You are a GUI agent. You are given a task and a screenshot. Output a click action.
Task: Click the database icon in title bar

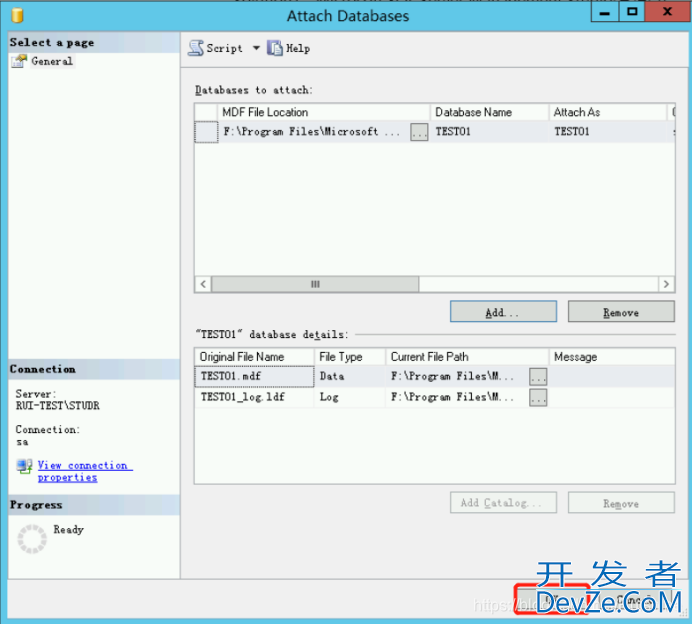17,15
